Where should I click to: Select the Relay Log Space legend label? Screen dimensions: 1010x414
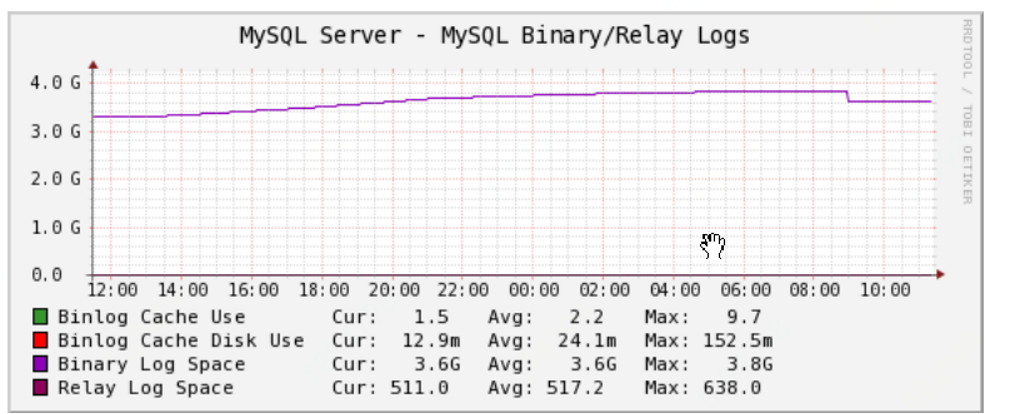[x=146, y=388]
